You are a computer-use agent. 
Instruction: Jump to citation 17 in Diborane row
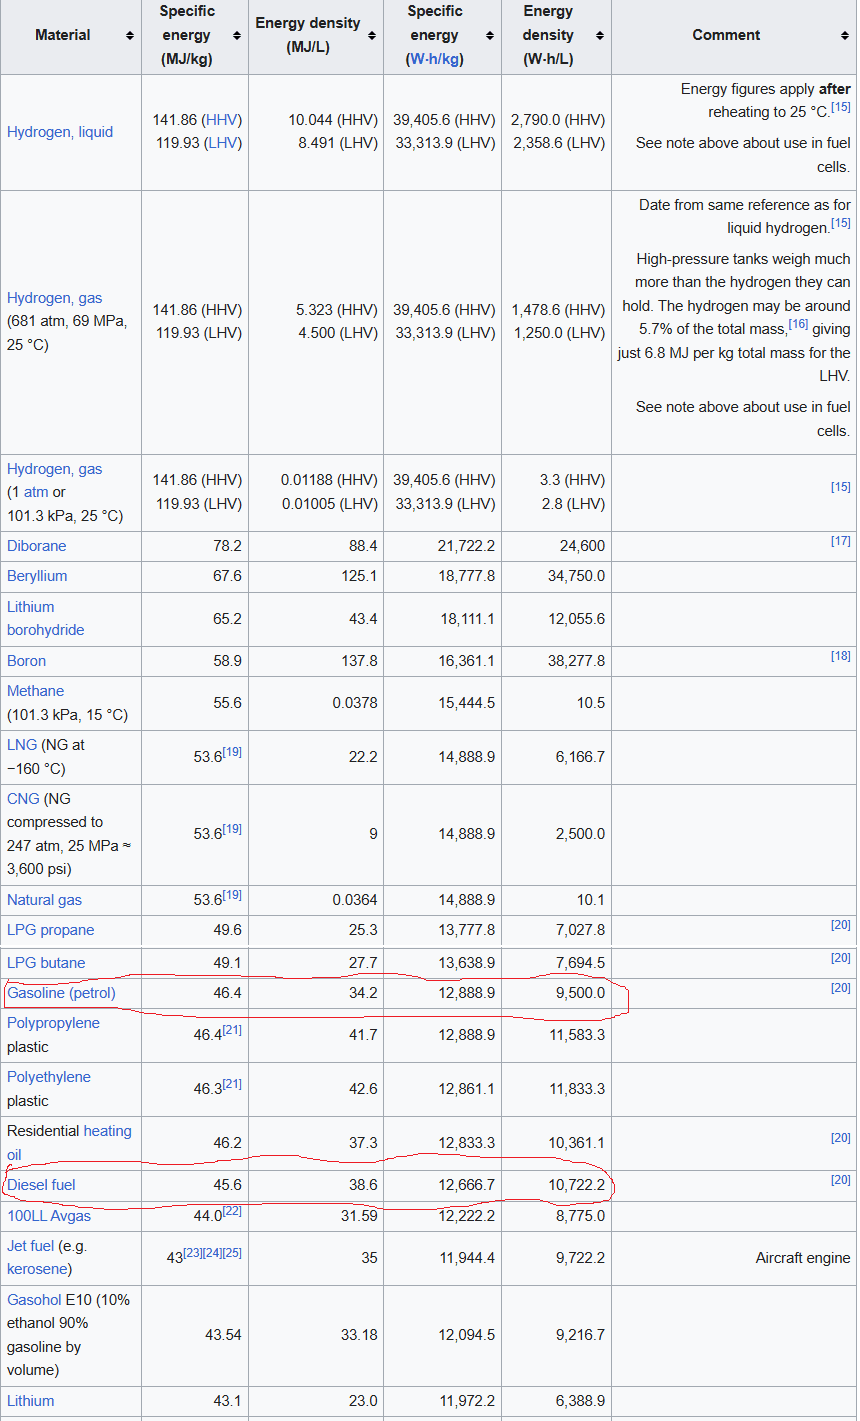coord(840,541)
